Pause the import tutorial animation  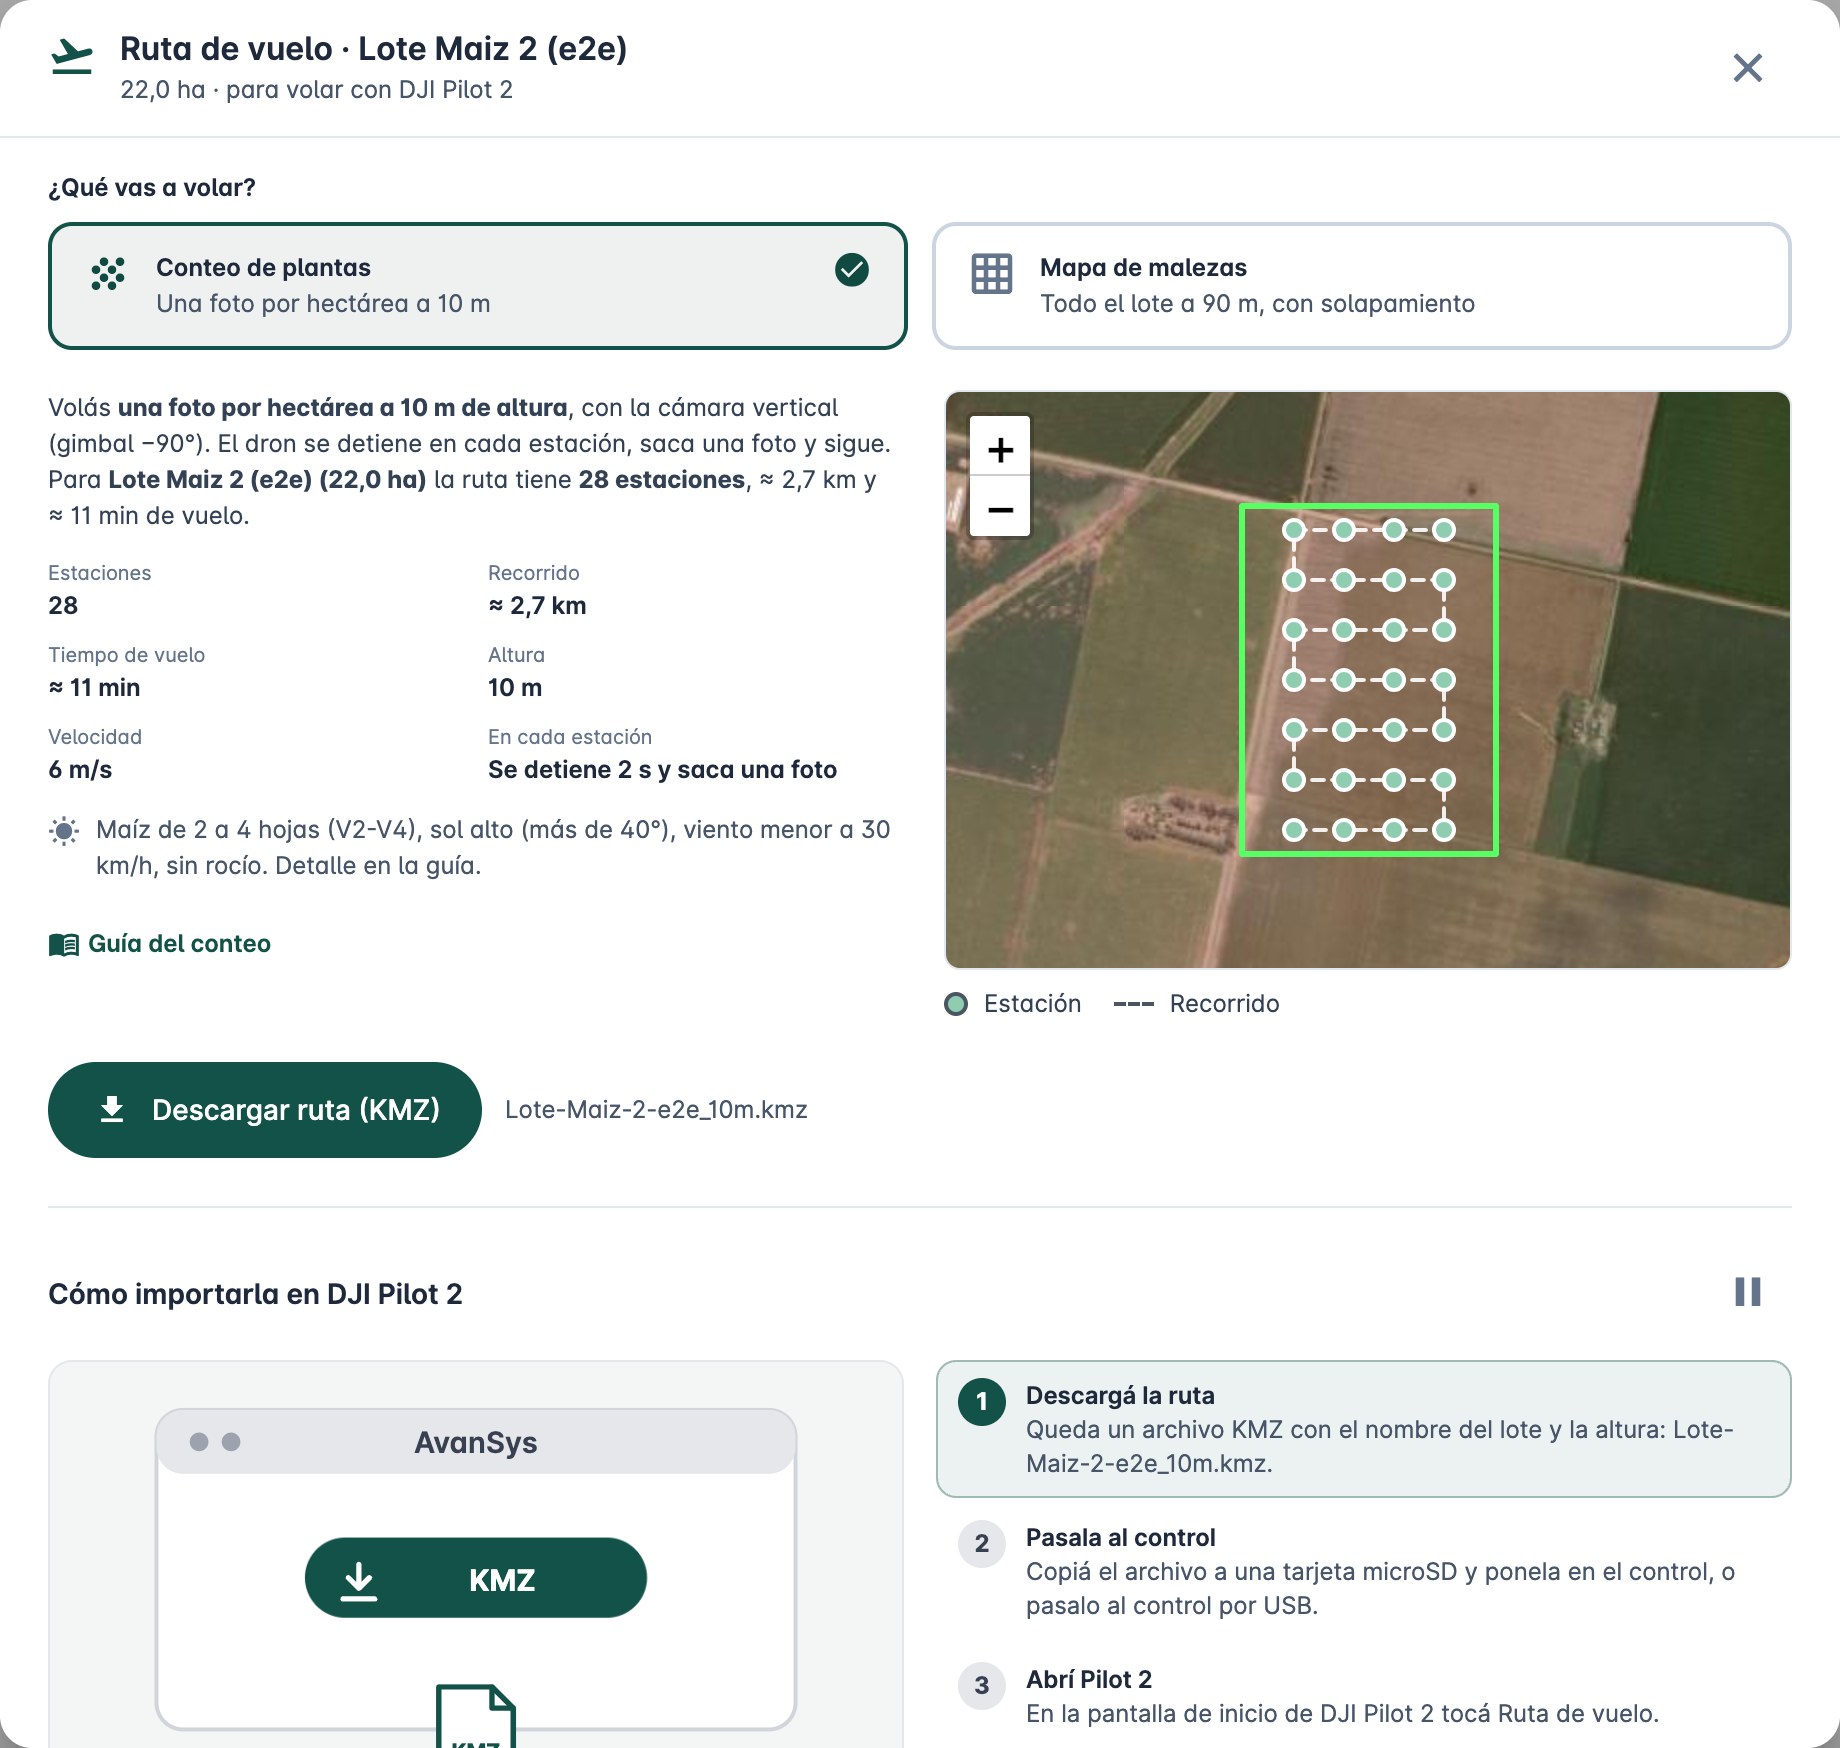pyautogui.click(x=1747, y=1292)
